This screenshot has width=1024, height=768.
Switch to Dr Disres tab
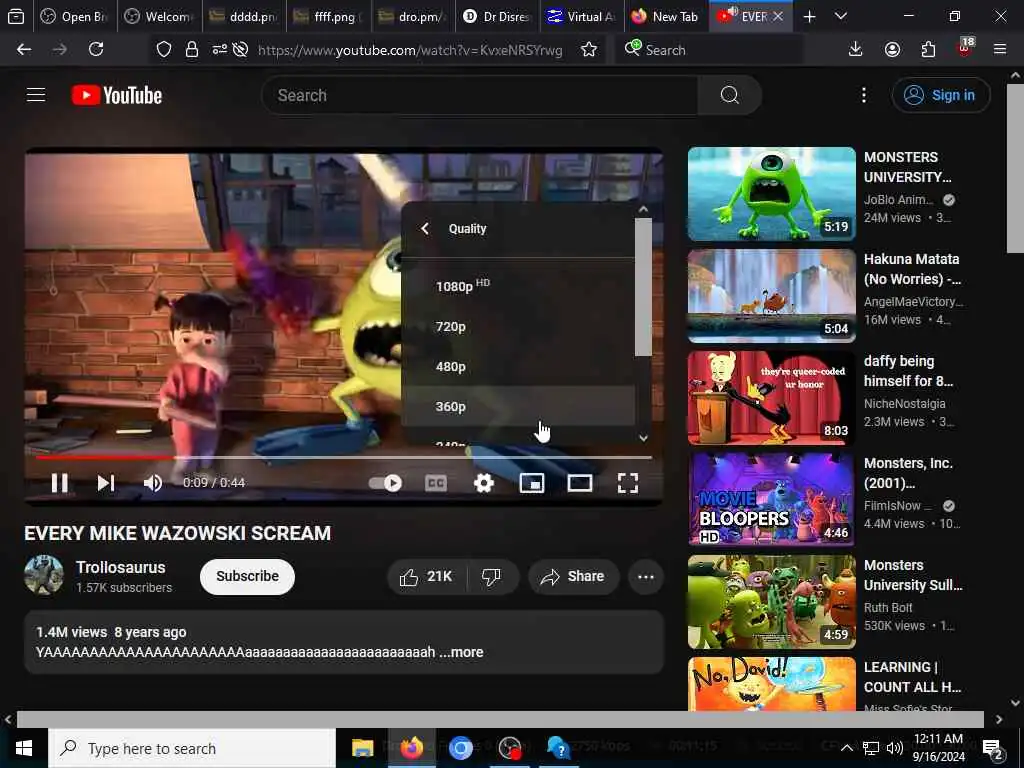tap(498, 17)
